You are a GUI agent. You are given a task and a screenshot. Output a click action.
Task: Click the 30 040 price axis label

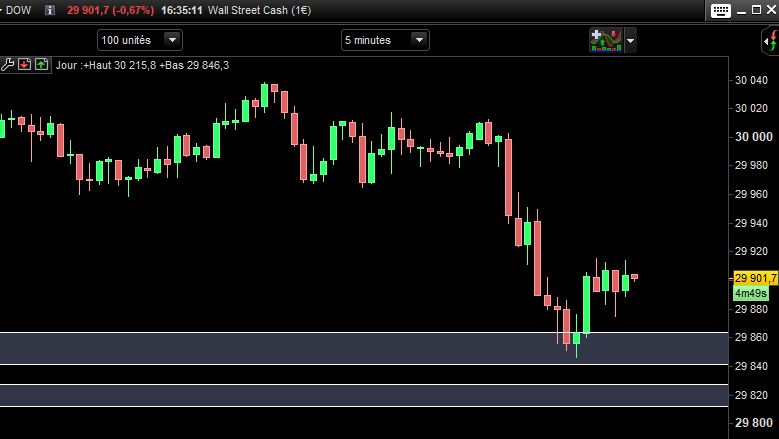[x=751, y=80]
